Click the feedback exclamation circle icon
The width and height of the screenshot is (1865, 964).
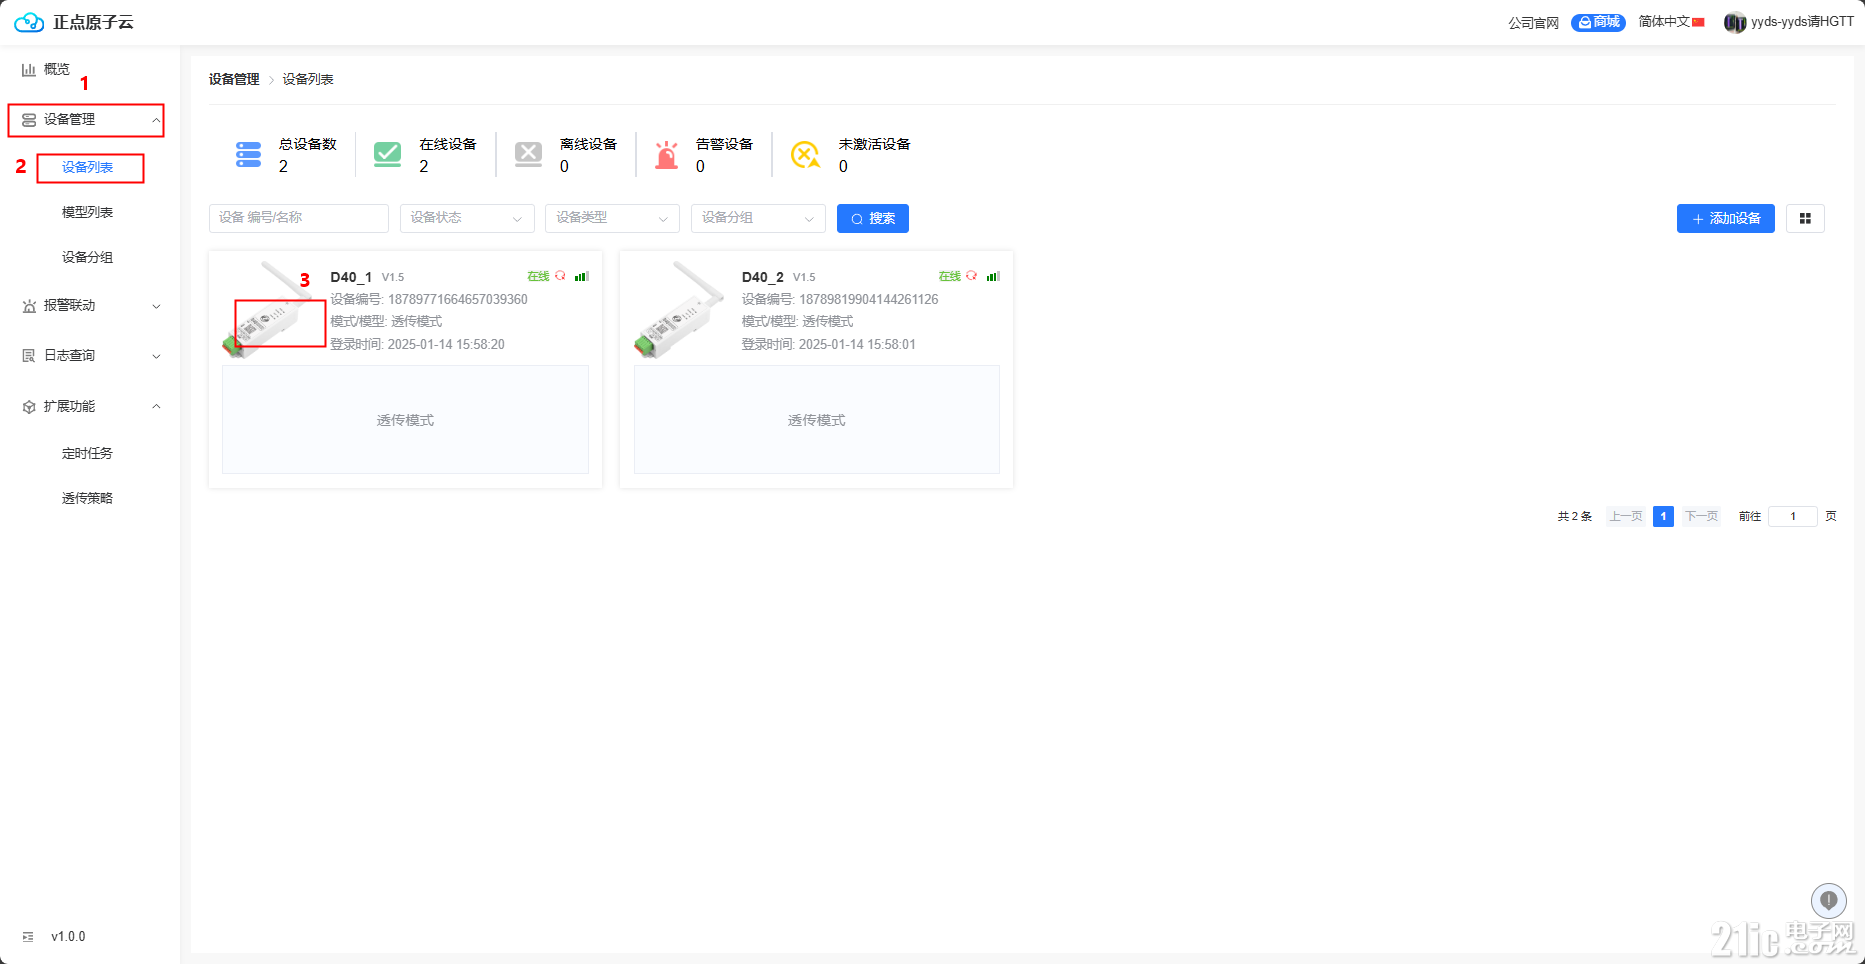pyautogui.click(x=1829, y=901)
